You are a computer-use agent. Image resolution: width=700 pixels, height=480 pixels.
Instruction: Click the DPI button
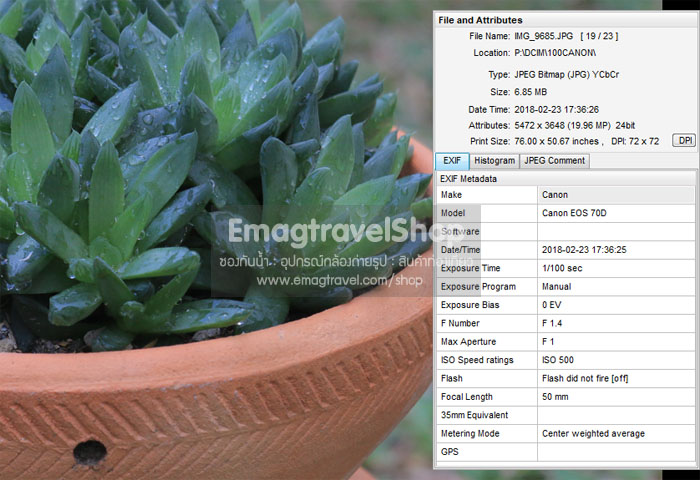684,141
